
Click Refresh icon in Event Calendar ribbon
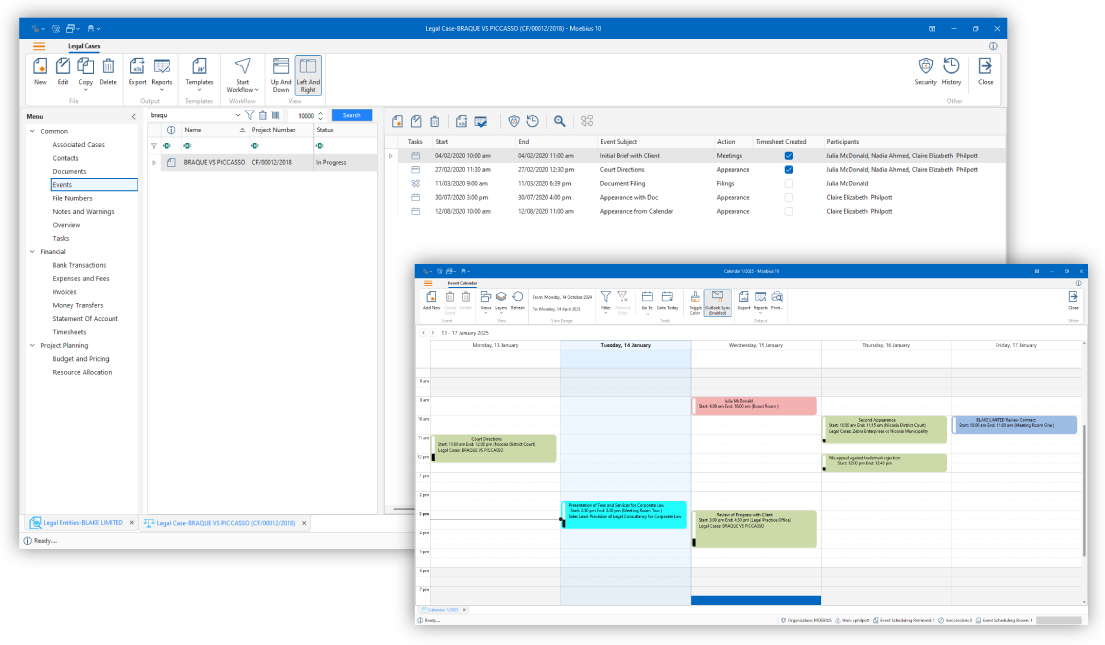tap(517, 299)
